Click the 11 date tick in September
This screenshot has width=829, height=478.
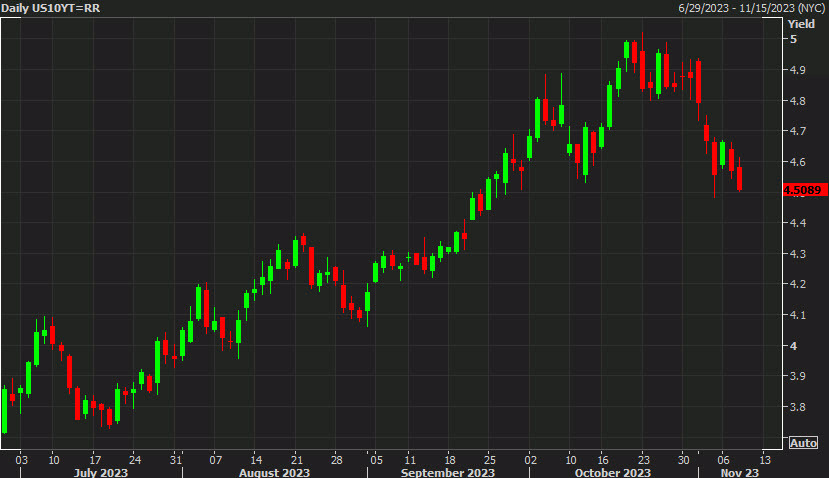(x=410, y=459)
